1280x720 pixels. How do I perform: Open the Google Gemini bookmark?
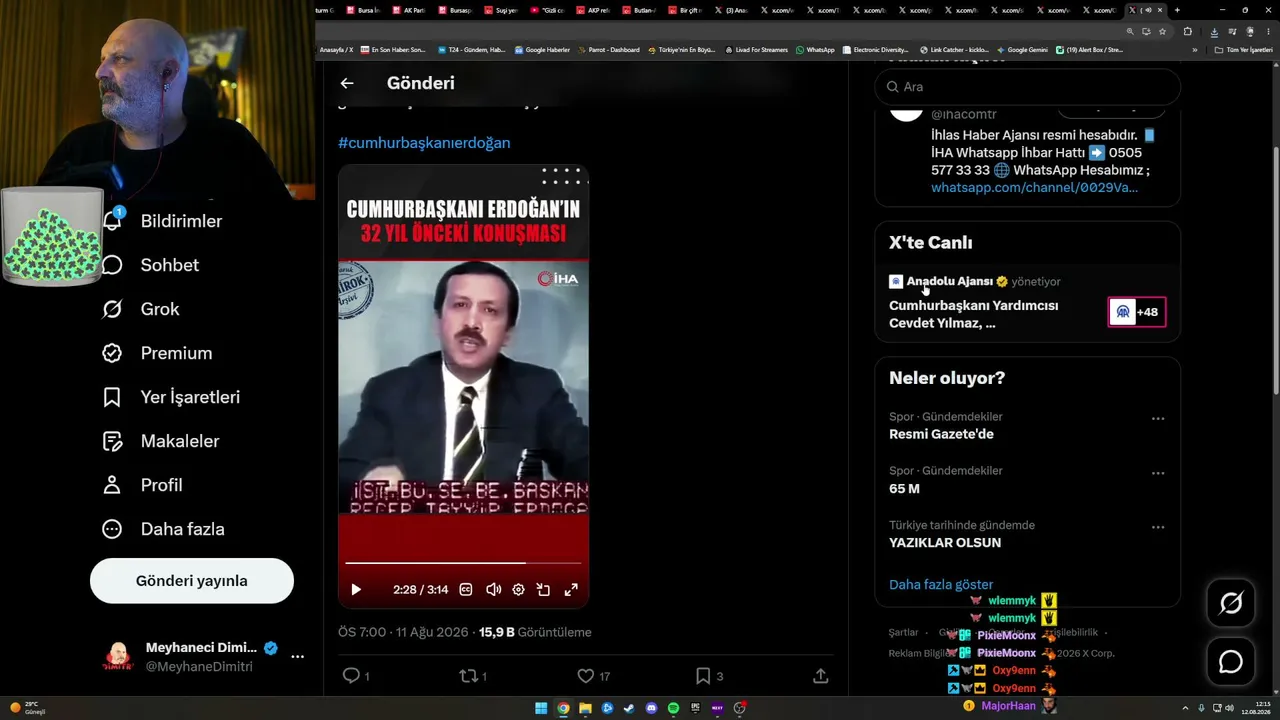tap(1023, 49)
